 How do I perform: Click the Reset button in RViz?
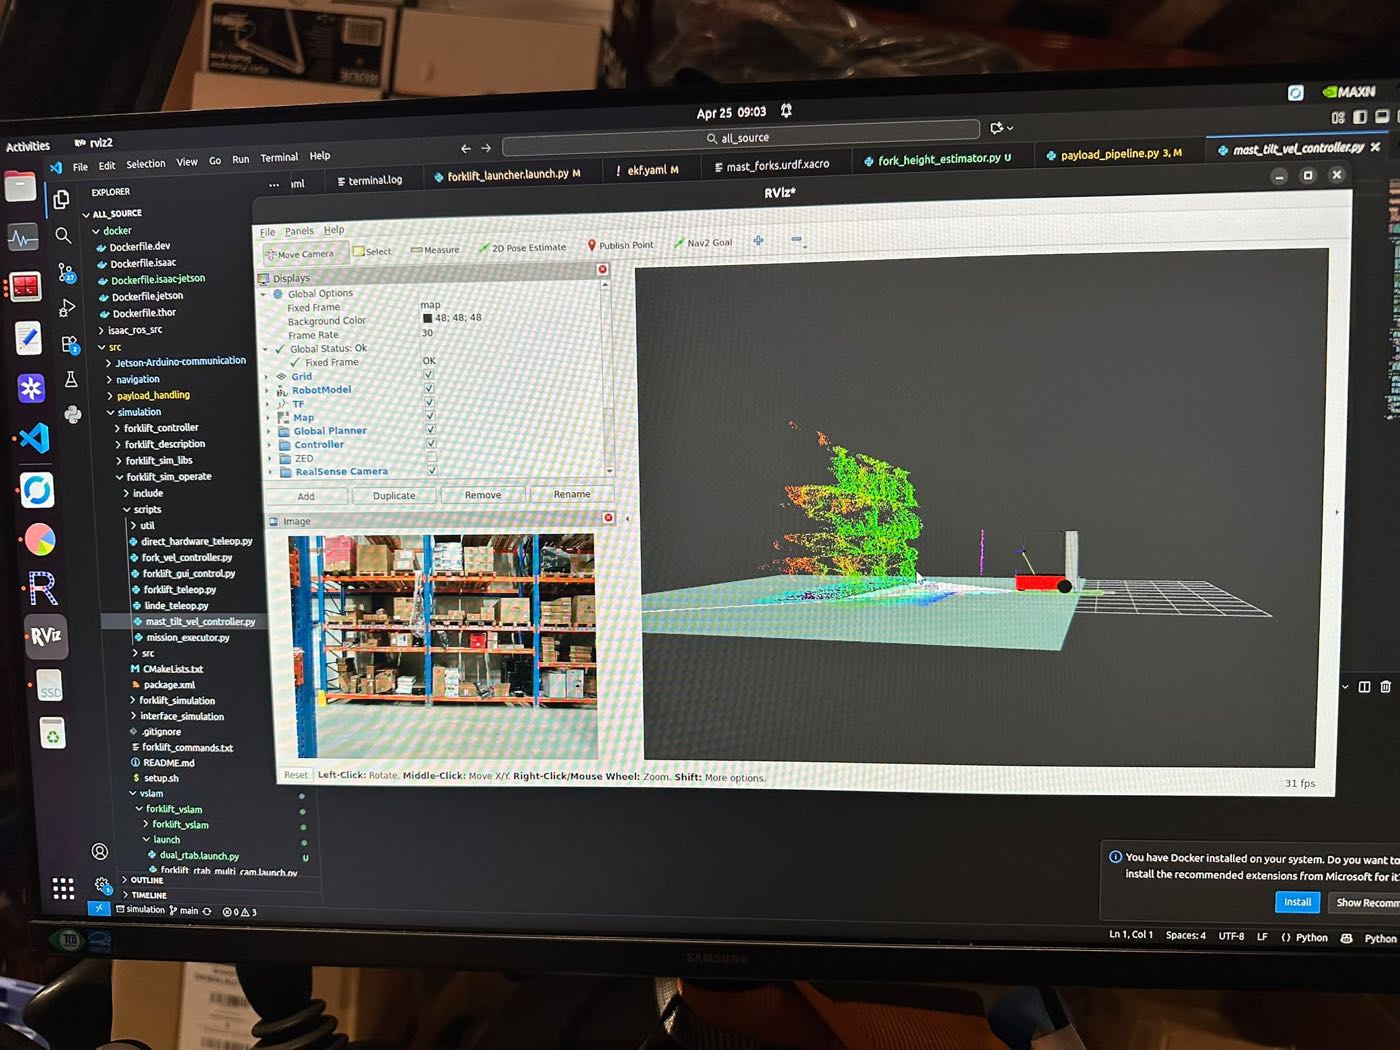(x=296, y=775)
